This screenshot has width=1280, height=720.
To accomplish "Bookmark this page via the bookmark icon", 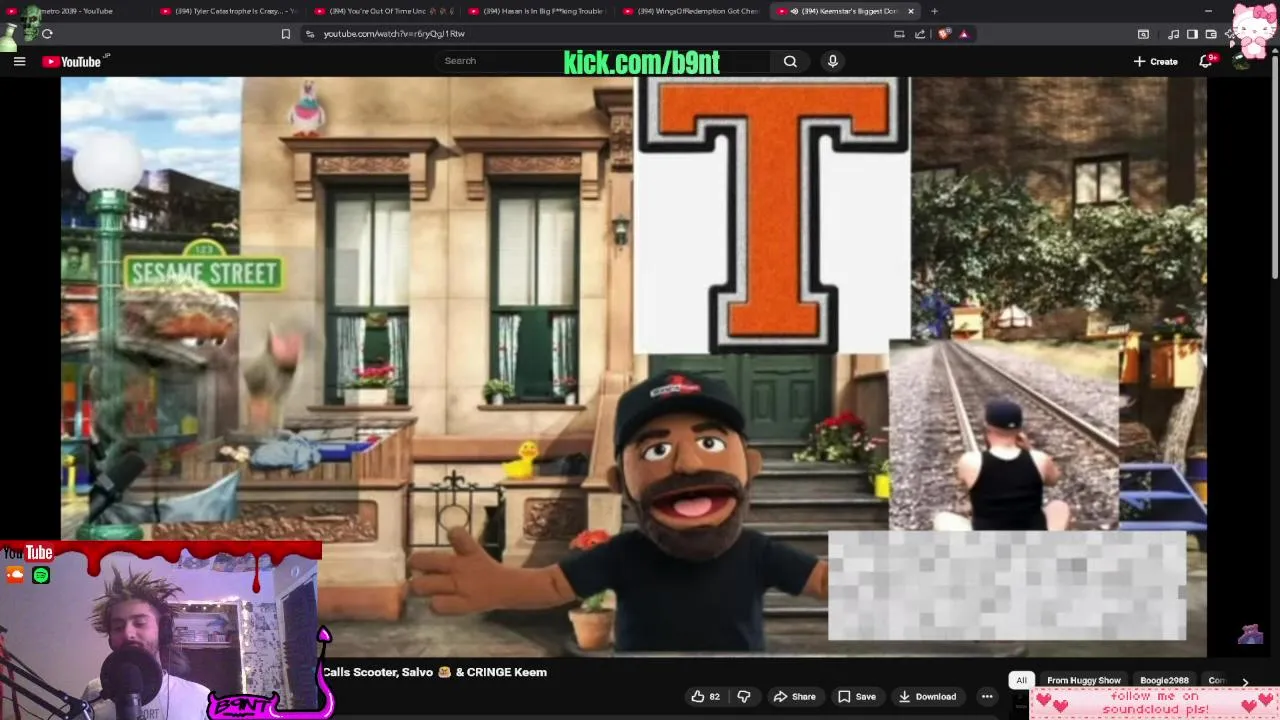I will tap(285, 34).
